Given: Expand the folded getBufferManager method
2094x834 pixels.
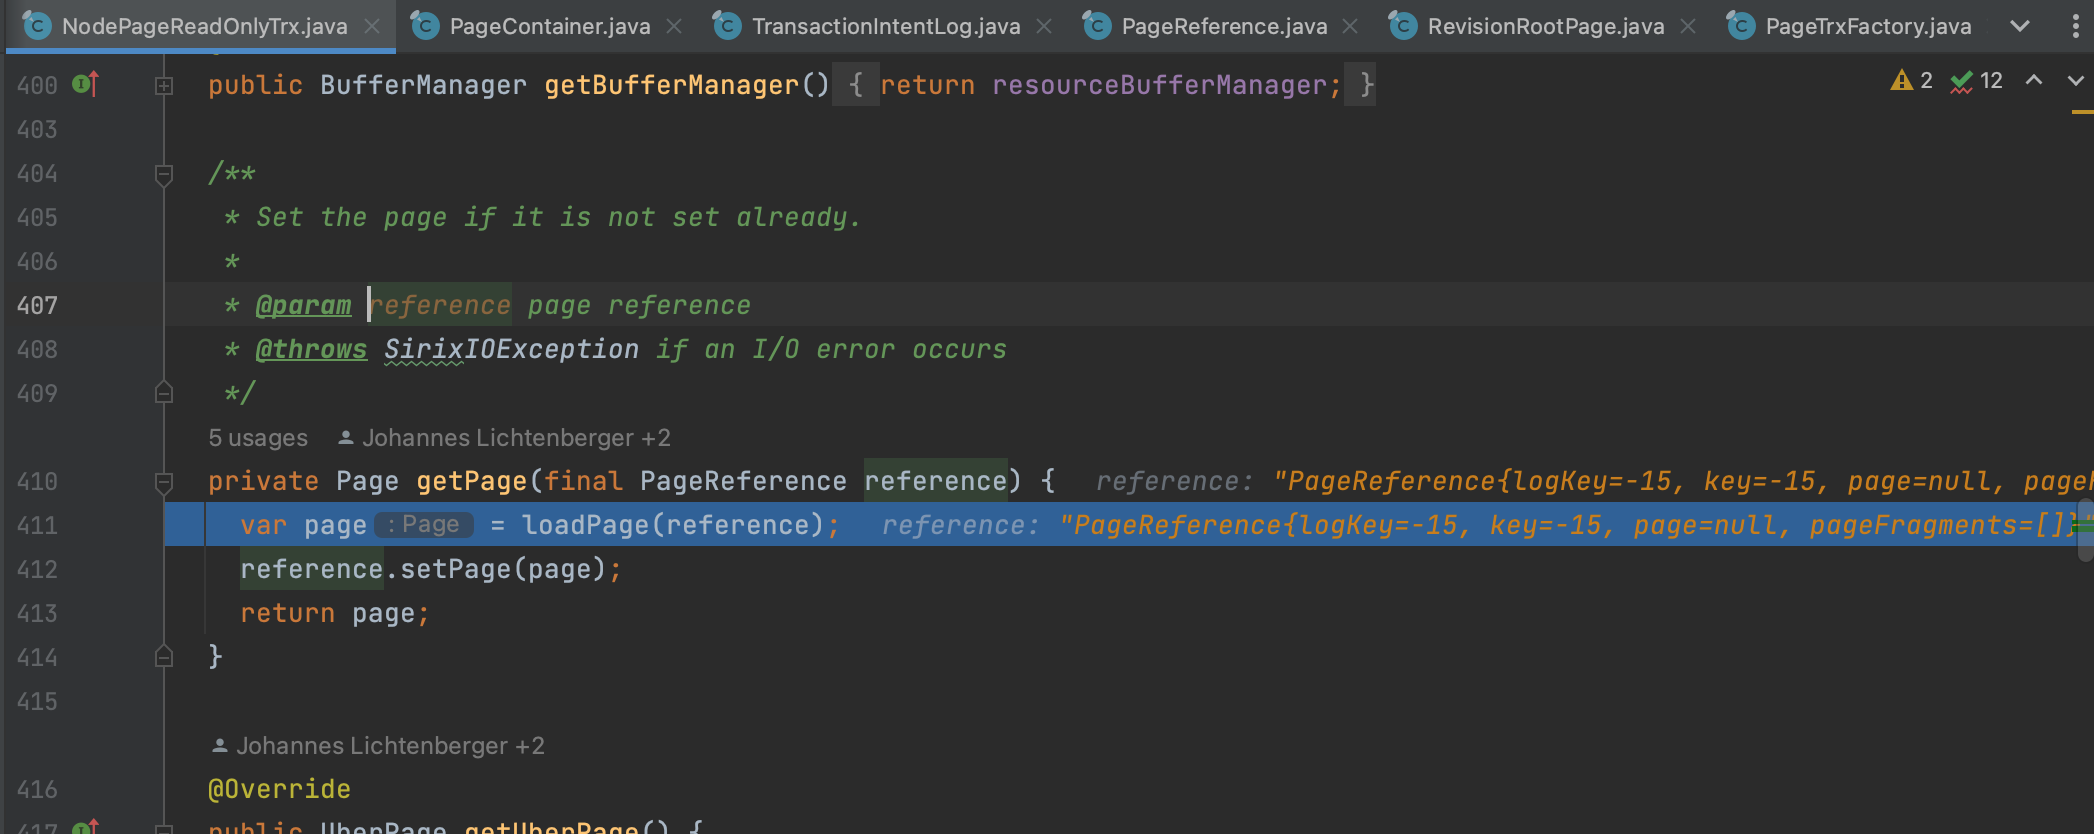Looking at the screenshot, I should pos(164,86).
